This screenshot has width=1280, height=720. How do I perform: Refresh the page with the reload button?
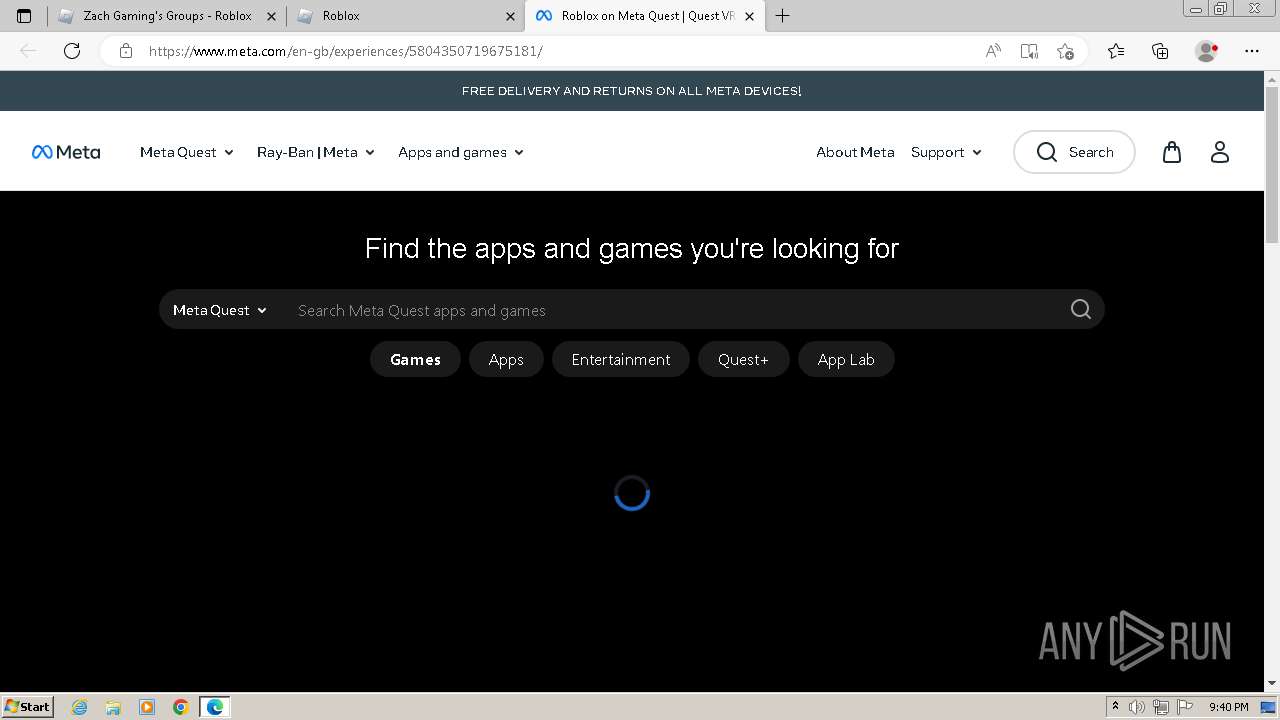72,51
